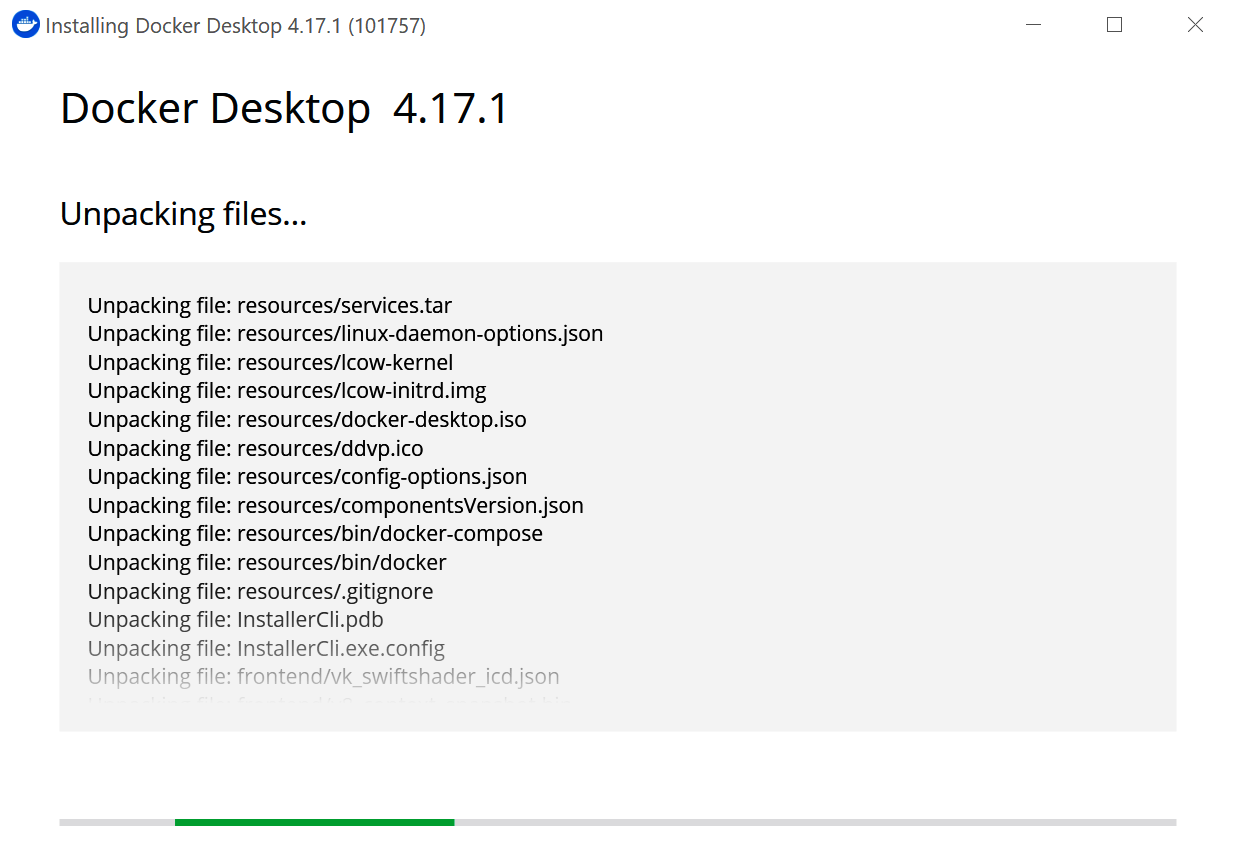
Task: Click the resources/bin/docker-compose entry
Action: [315, 533]
